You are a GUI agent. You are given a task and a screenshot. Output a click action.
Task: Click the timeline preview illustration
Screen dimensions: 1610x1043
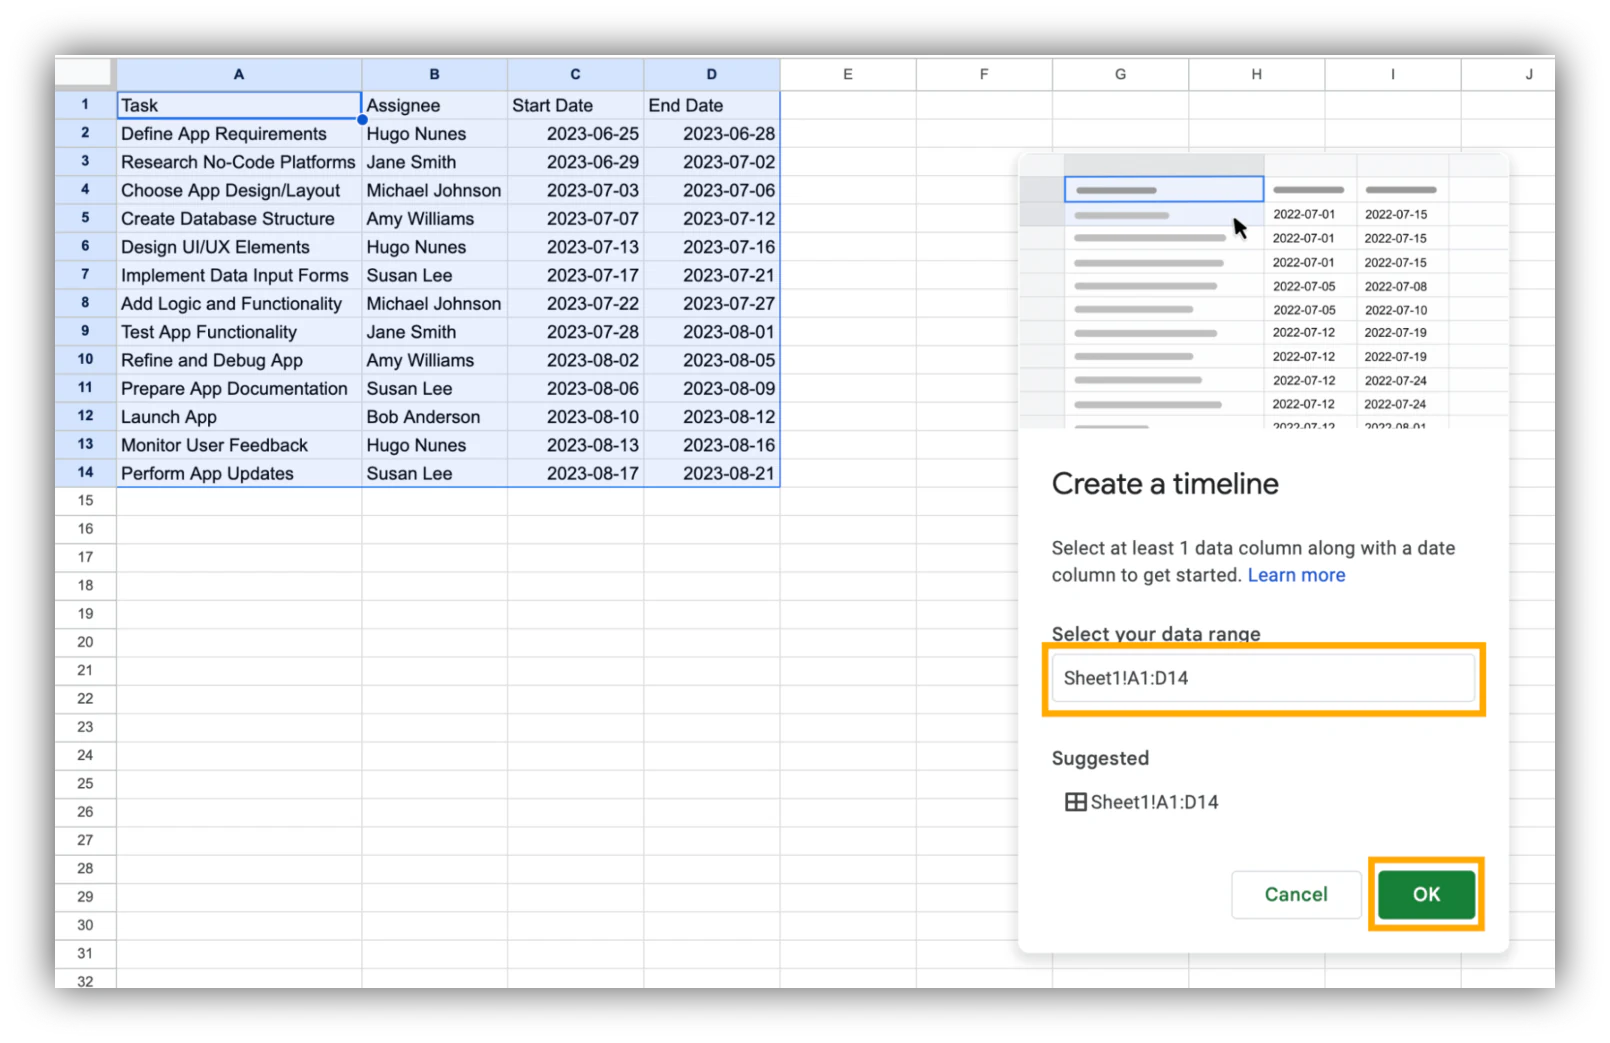1263,292
